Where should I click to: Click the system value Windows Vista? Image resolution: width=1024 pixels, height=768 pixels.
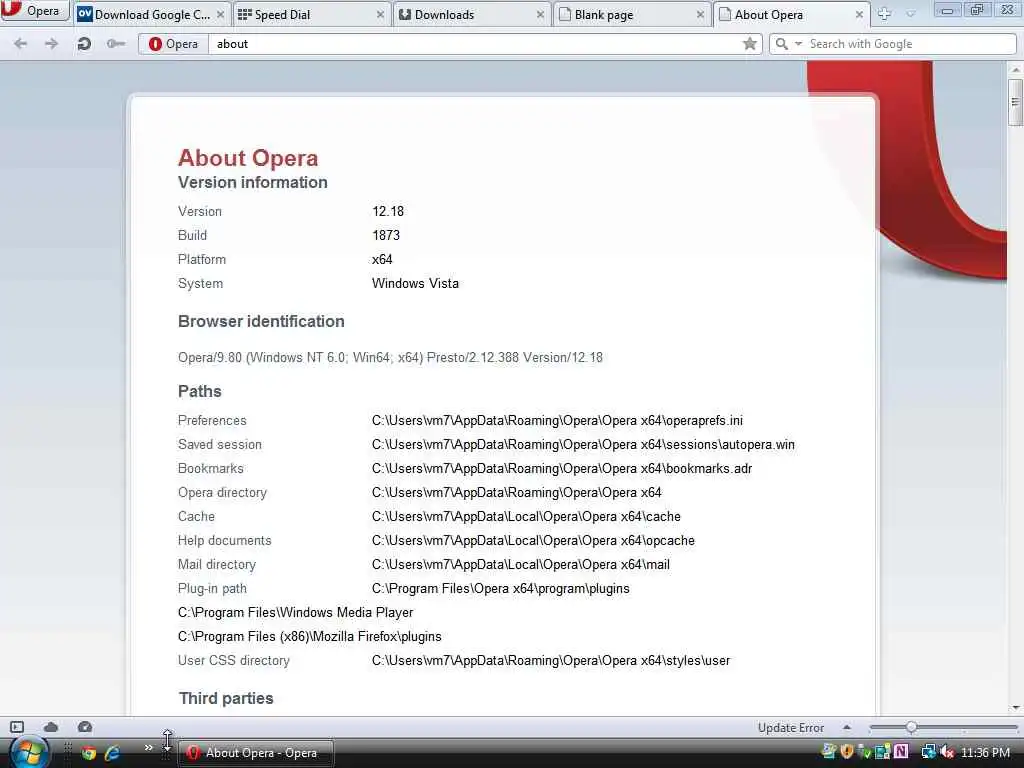click(x=415, y=283)
